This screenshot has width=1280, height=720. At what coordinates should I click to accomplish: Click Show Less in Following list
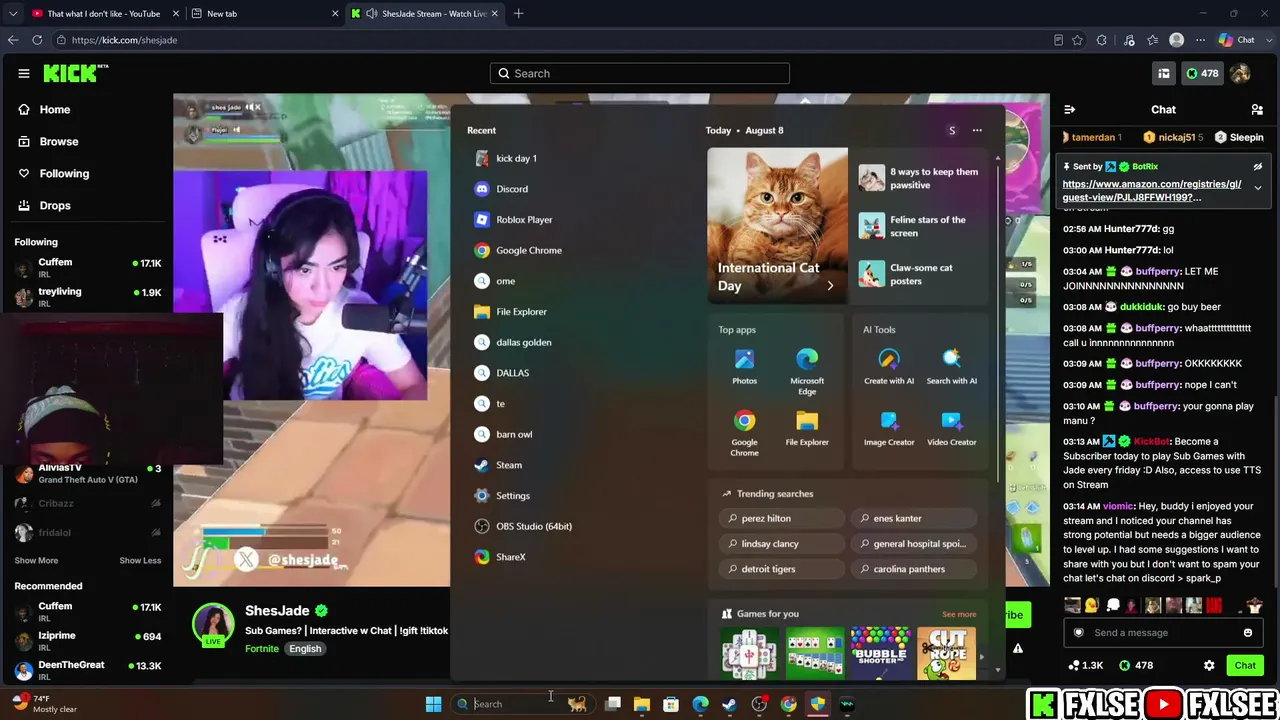coord(140,560)
